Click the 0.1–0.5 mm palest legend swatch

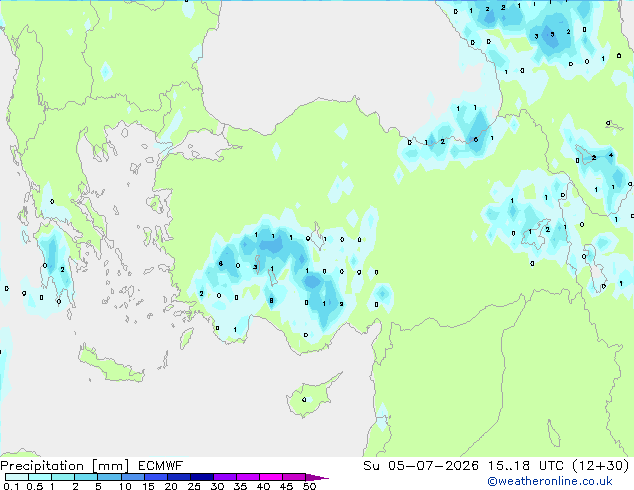tap(17, 477)
